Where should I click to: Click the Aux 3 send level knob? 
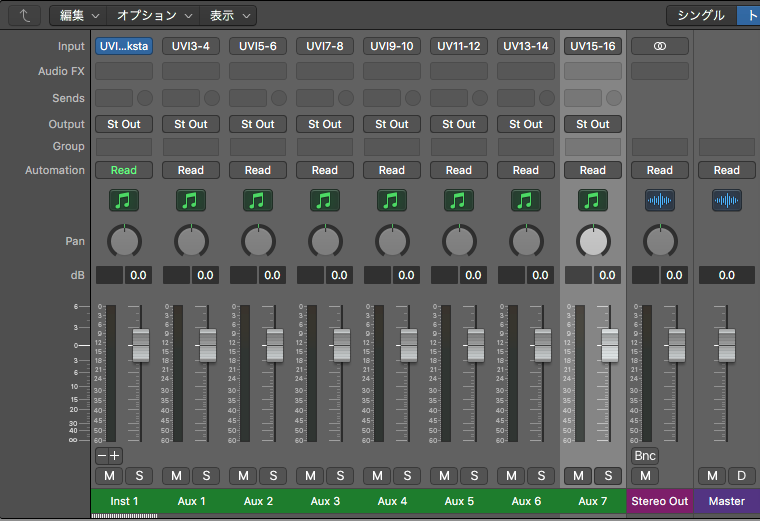click(346, 98)
